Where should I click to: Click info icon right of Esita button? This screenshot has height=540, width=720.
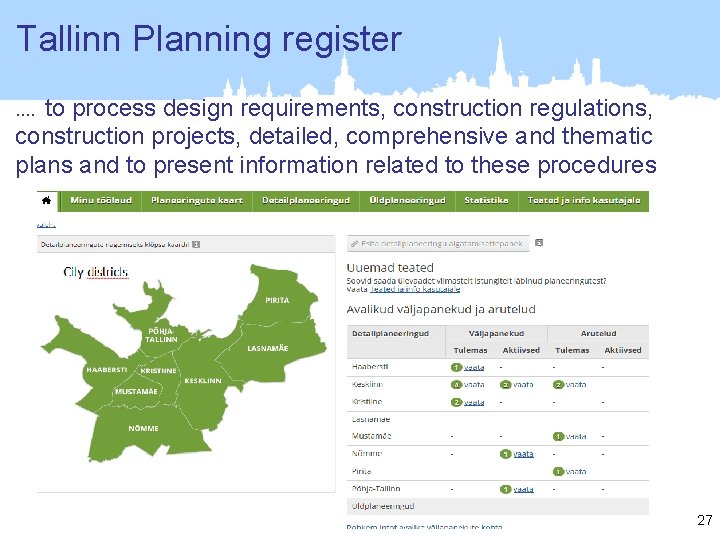coord(540,243)
